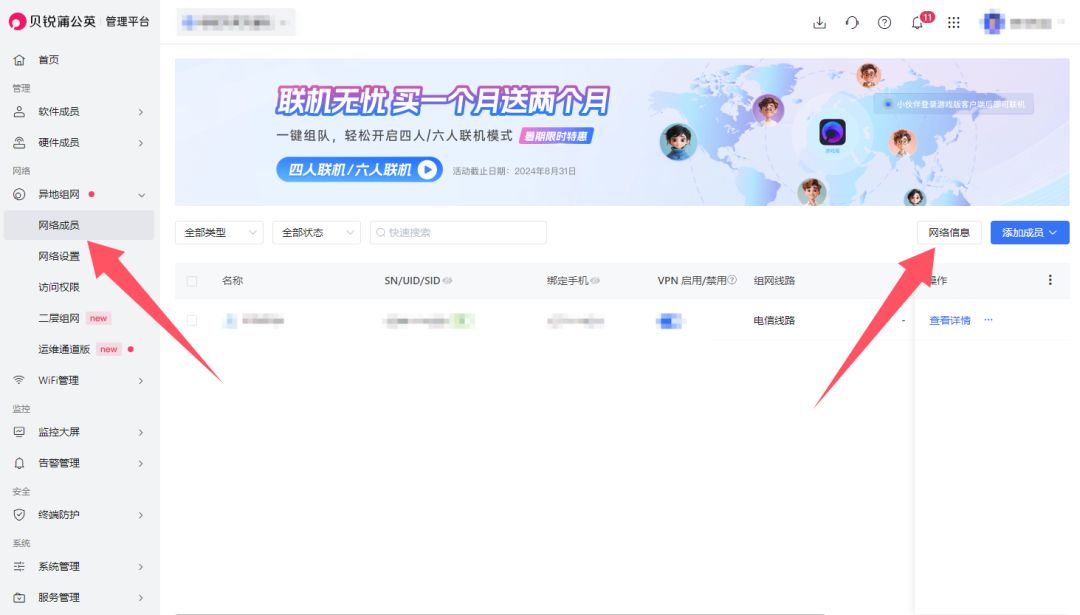The image size is (1080, 615).
Task: Click eye icon next to SN/UID/SID header
Action: tap(448, 280)
